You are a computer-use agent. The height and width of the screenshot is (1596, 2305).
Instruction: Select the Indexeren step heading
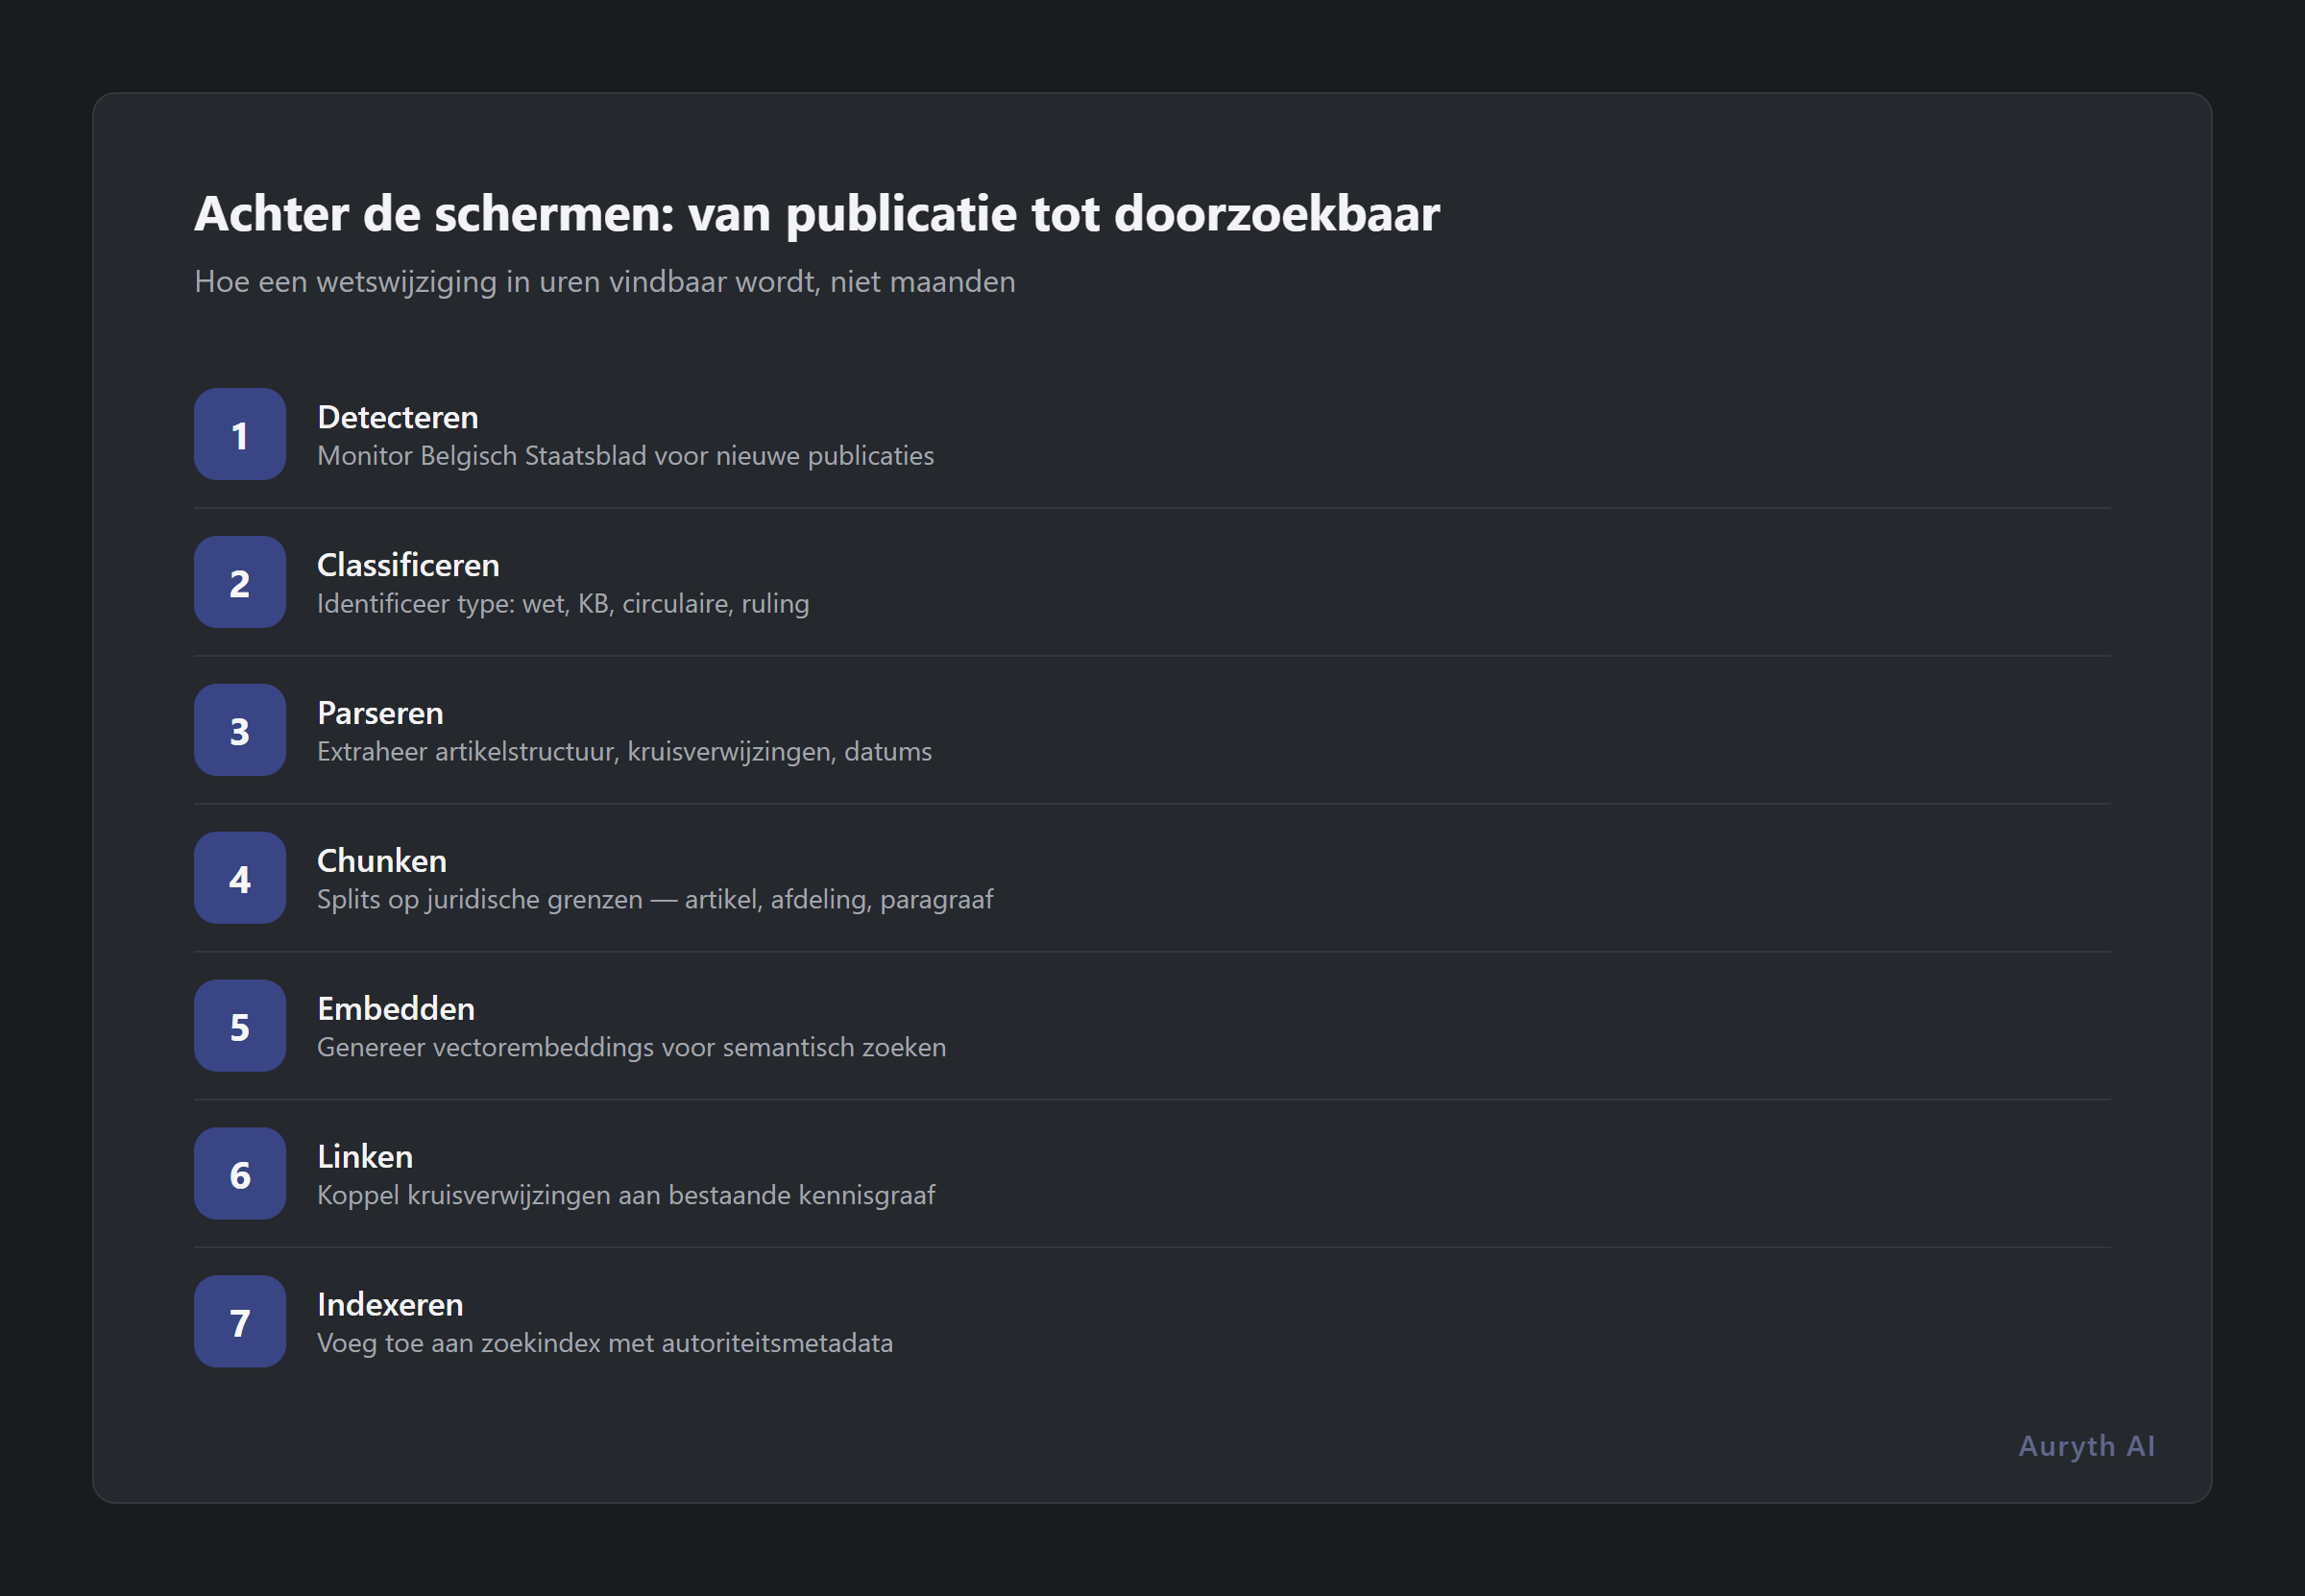pos(390,1305)
